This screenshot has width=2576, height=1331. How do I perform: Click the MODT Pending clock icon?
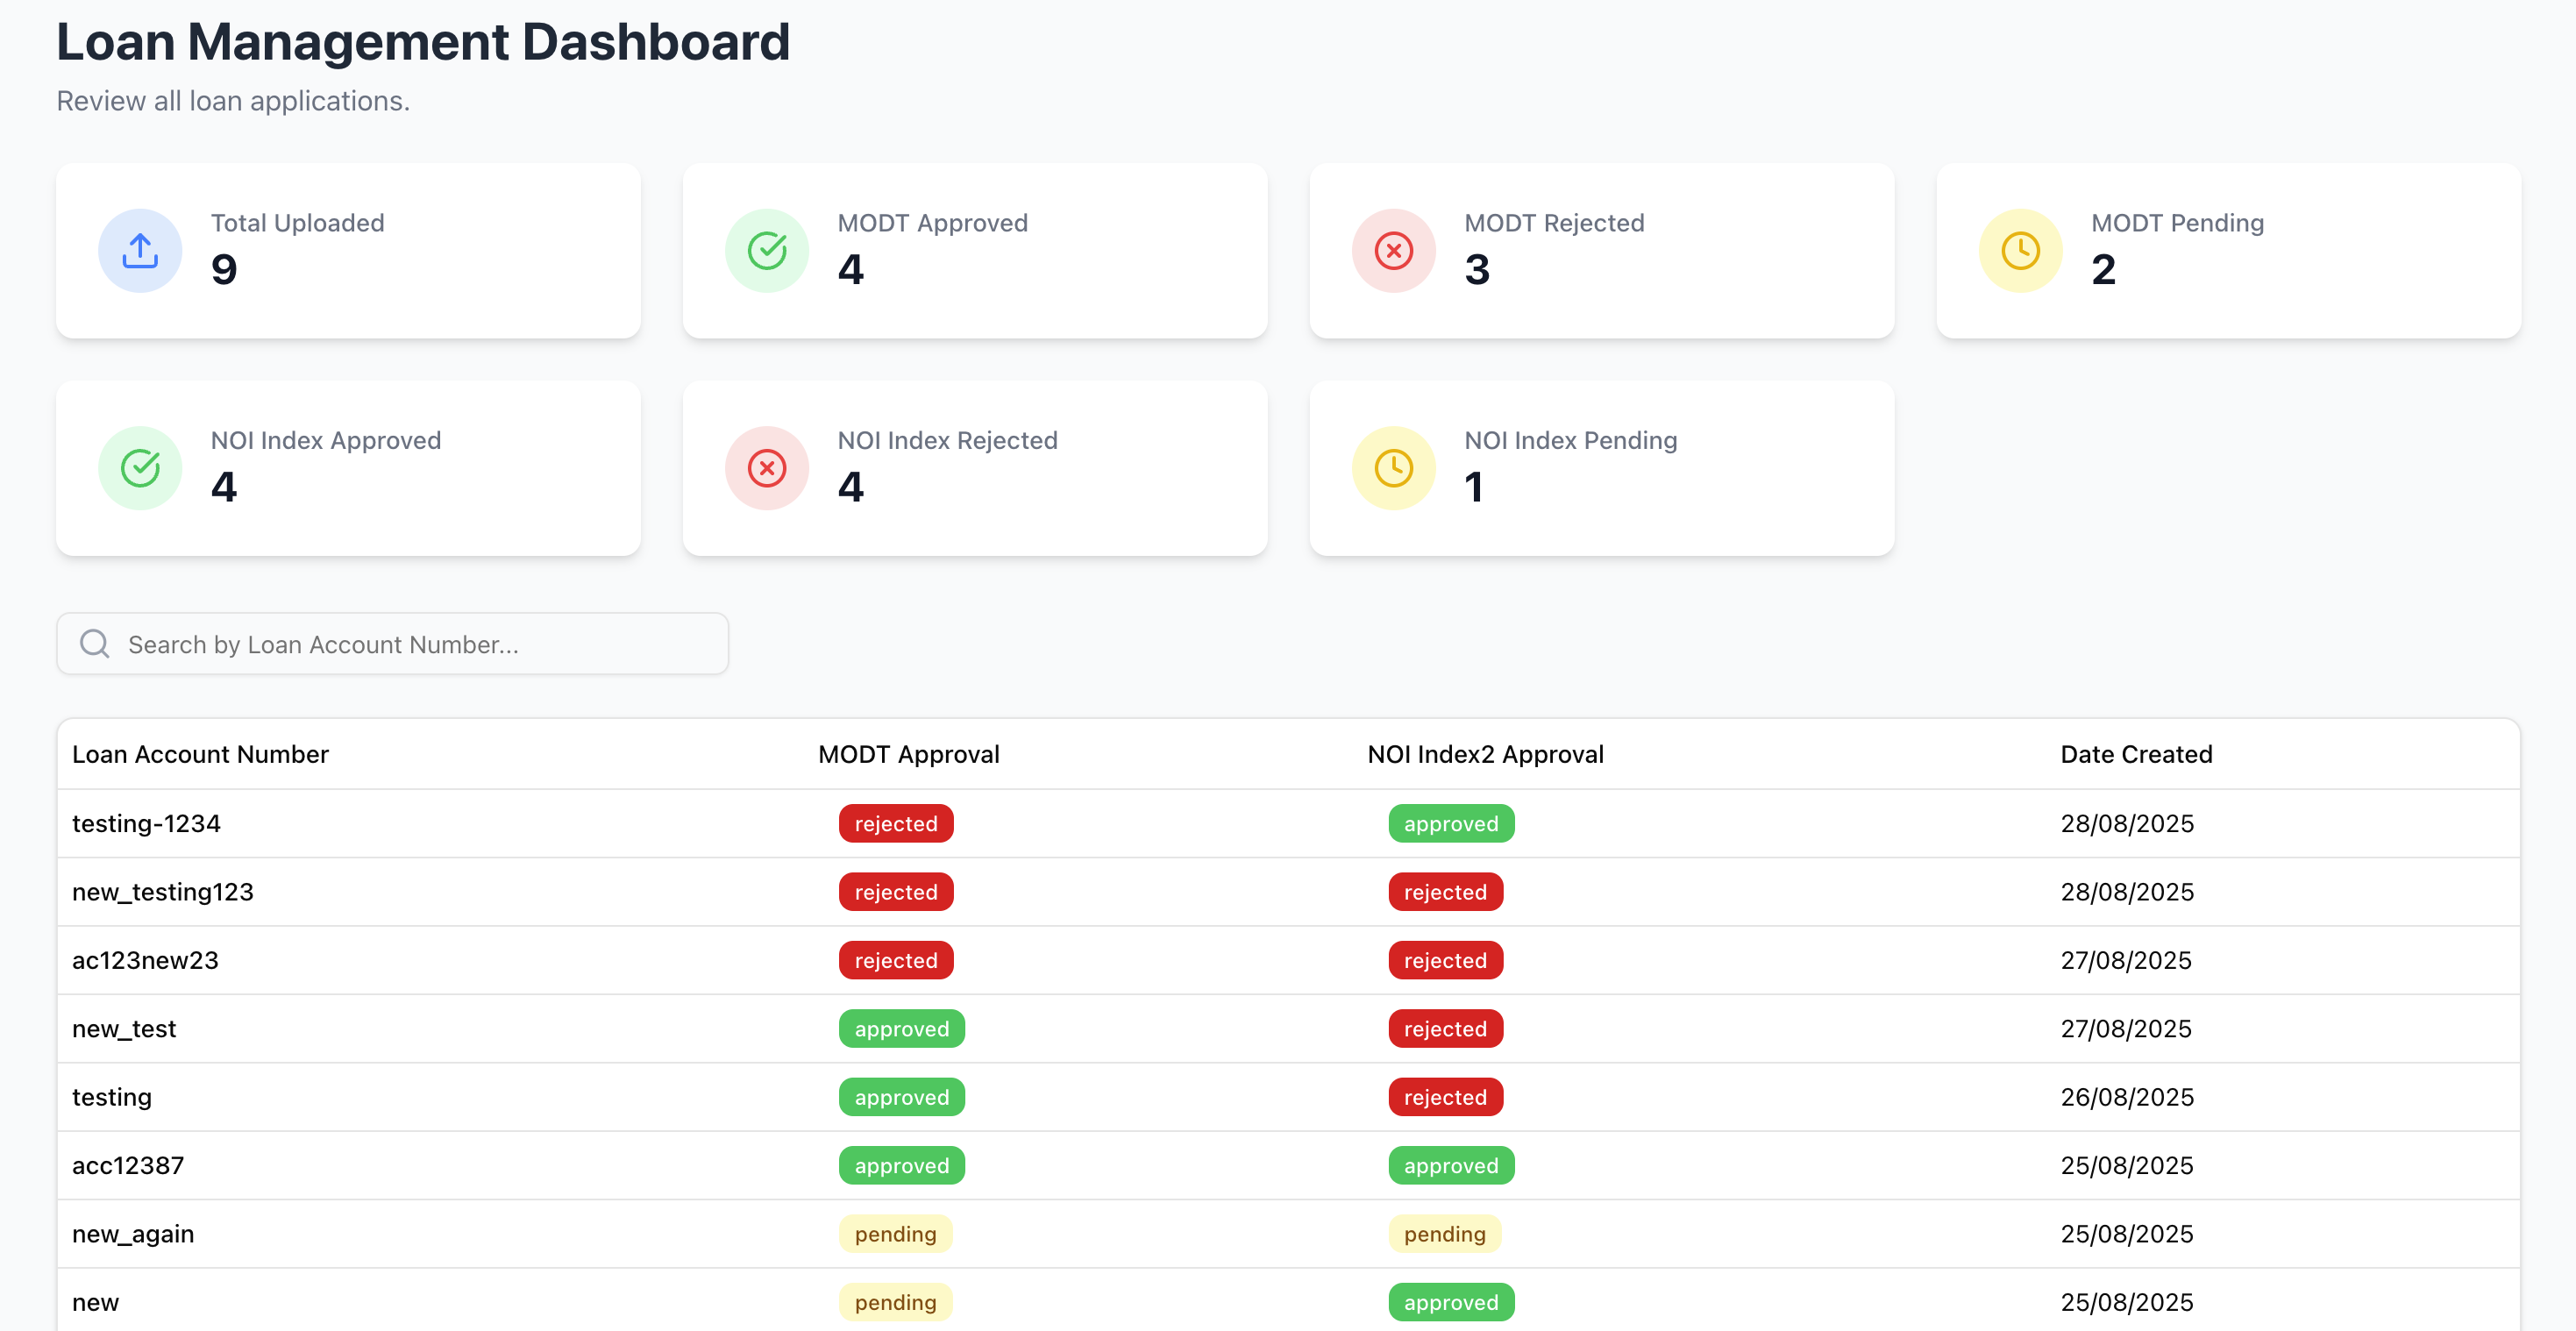tap(2020, 251)
